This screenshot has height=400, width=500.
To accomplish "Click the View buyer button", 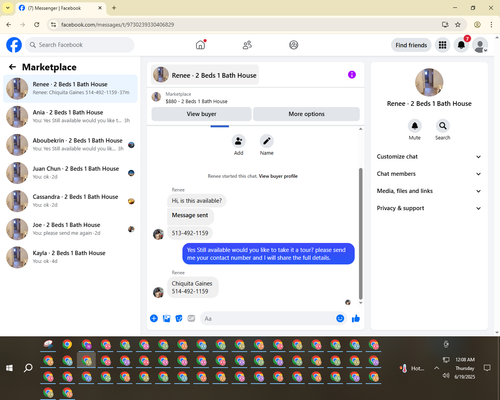I will [x=201, y=114].
